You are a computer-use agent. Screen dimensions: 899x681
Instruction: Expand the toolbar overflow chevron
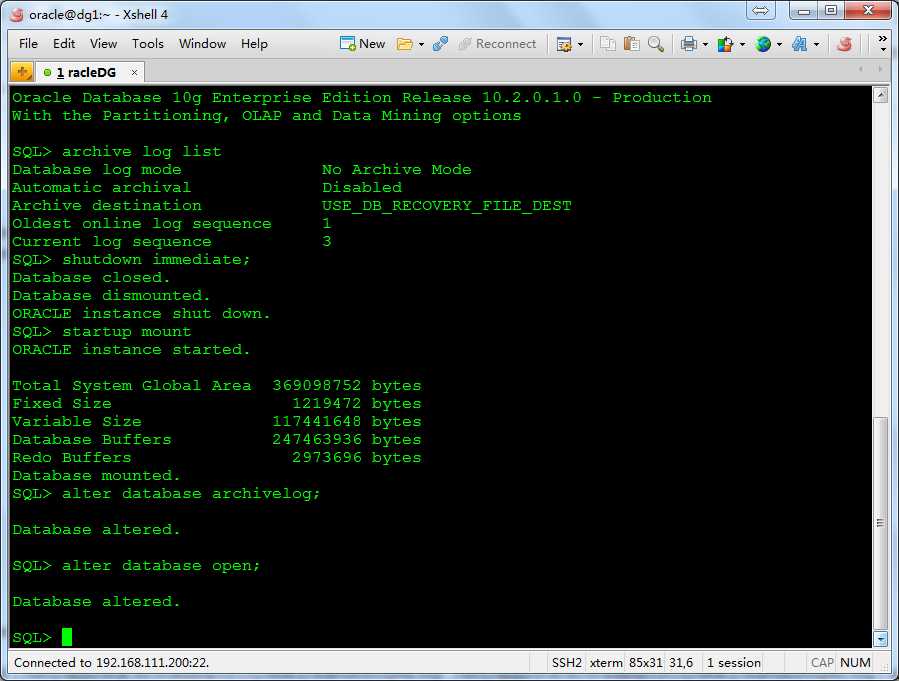pyautogui.click(x=883, y=43)
